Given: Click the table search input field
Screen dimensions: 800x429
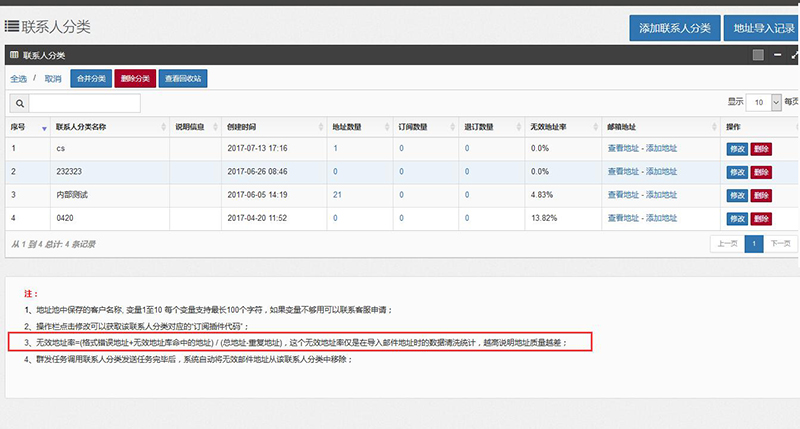Looking at the screenshot, I should 85,103.
